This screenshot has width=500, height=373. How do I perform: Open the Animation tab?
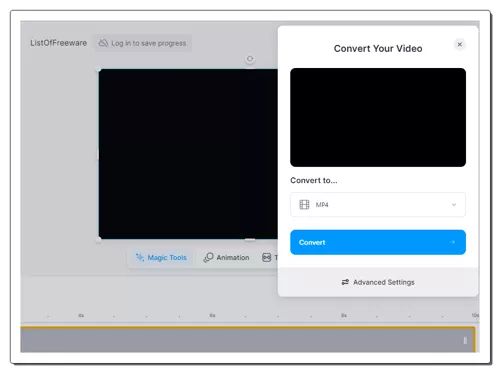pyautogui.click(x=226, y=258)
